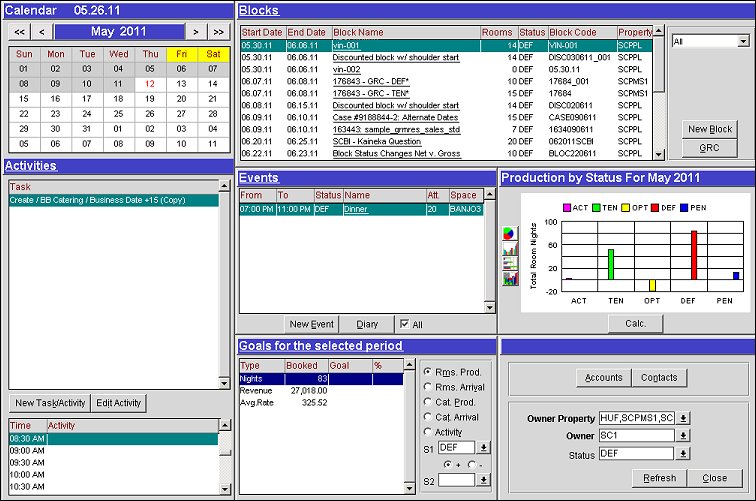Expand the Status dropdown list

[x=684, y=454]
